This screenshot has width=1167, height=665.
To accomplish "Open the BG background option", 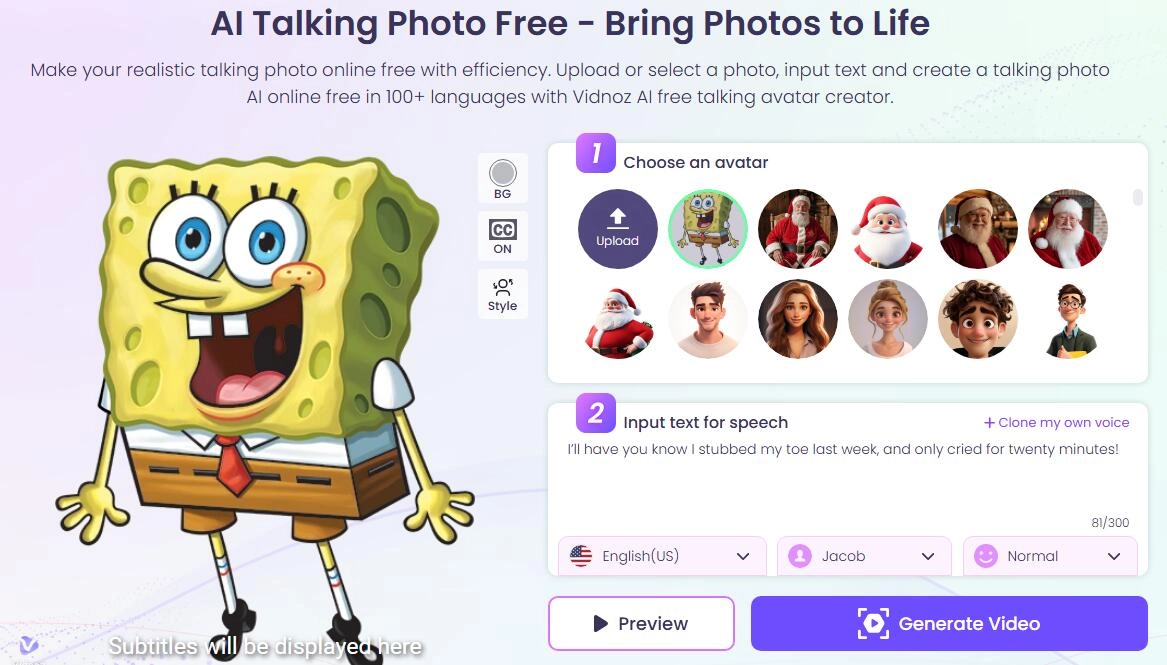I will pyautogui.click(x=502, y=179).
